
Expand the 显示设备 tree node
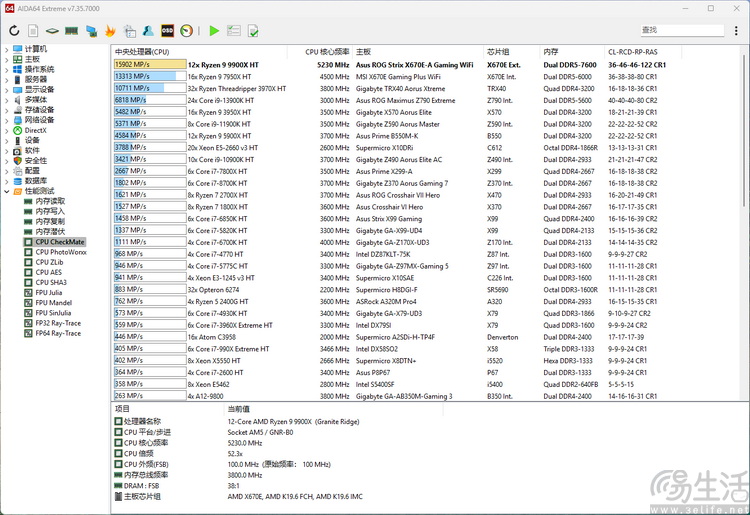coord(7,89)
